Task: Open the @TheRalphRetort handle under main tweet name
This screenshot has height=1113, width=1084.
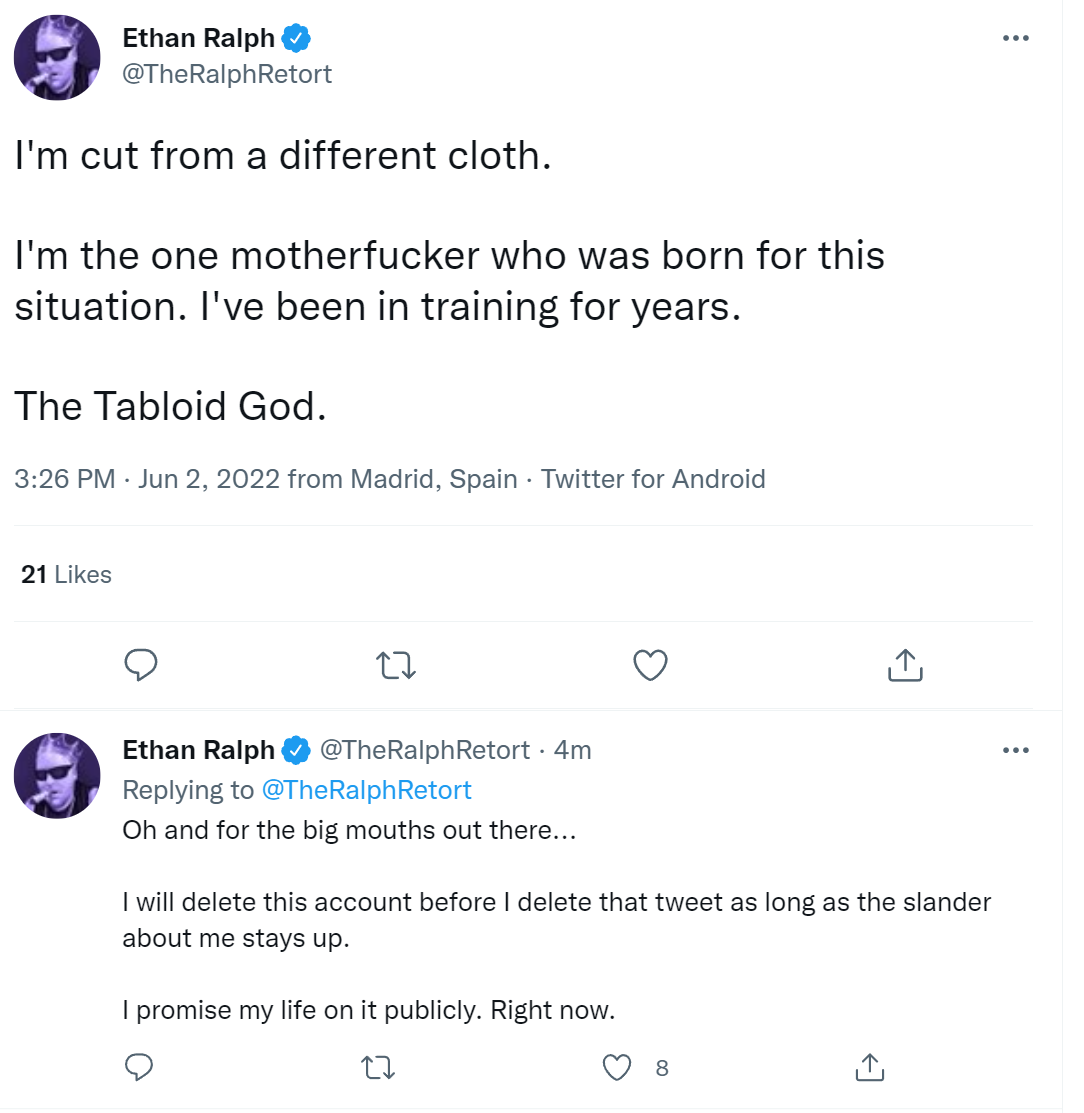Action: point(227,74)
